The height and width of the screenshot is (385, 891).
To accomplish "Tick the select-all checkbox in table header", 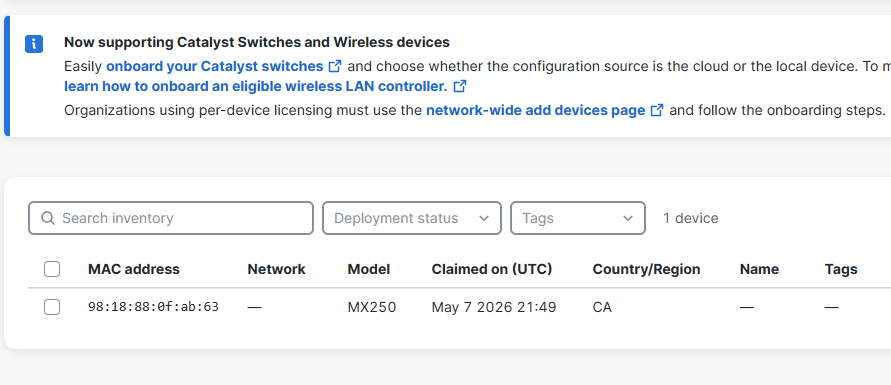I will pos(52,269).
